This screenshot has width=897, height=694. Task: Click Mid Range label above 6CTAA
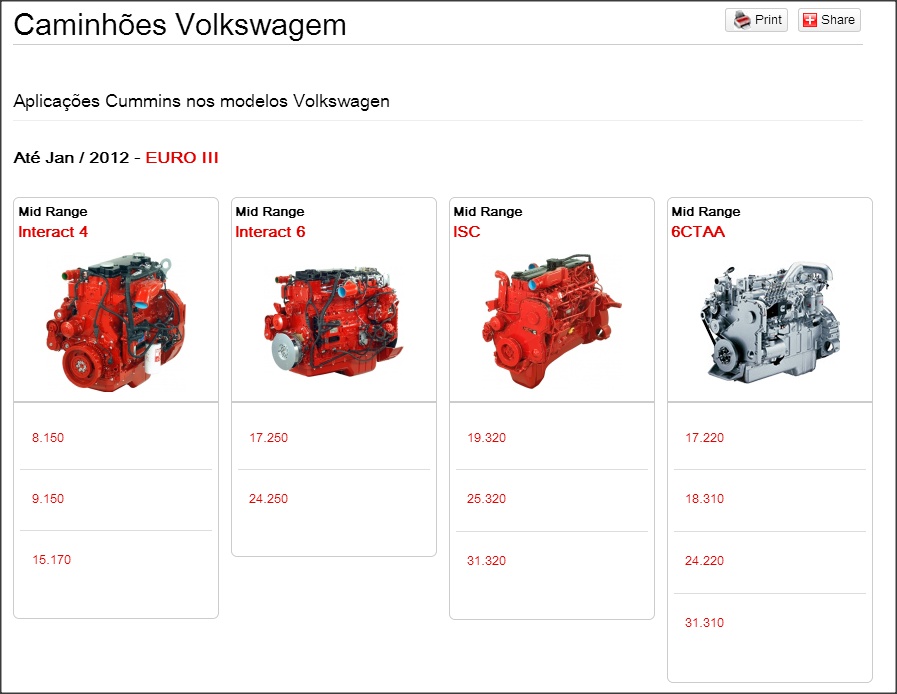tap(706, 212)
